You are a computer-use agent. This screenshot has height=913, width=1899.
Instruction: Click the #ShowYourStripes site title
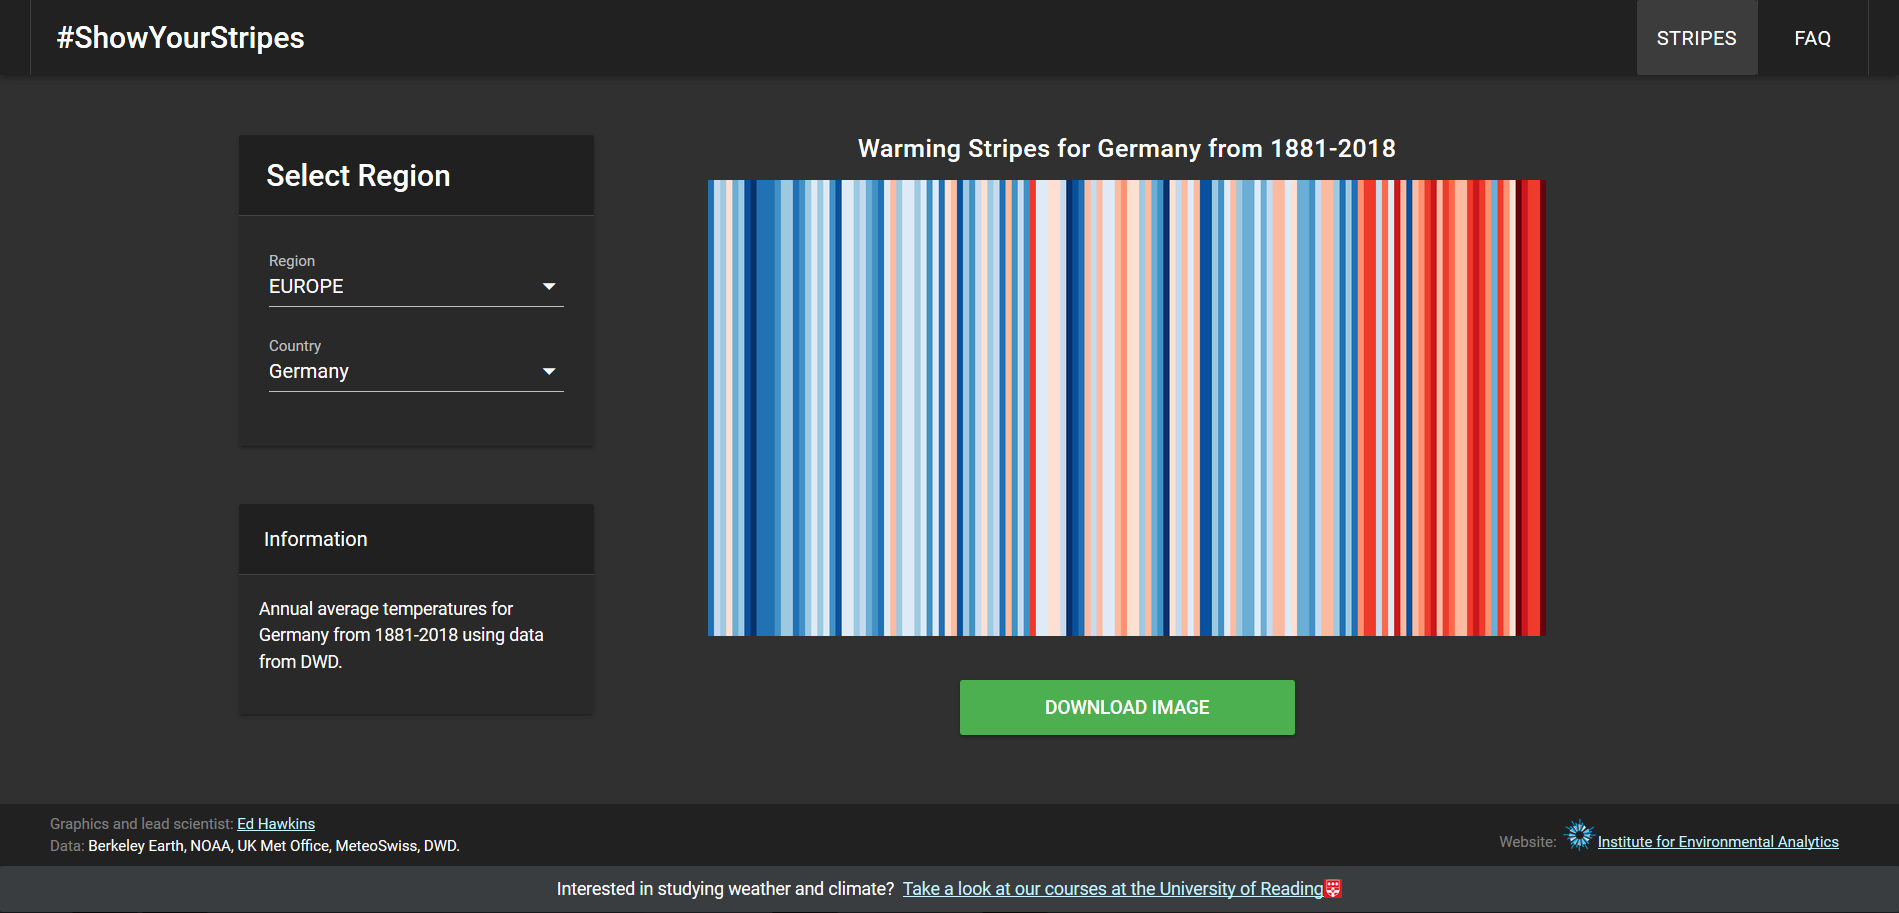tap(180, 38)
